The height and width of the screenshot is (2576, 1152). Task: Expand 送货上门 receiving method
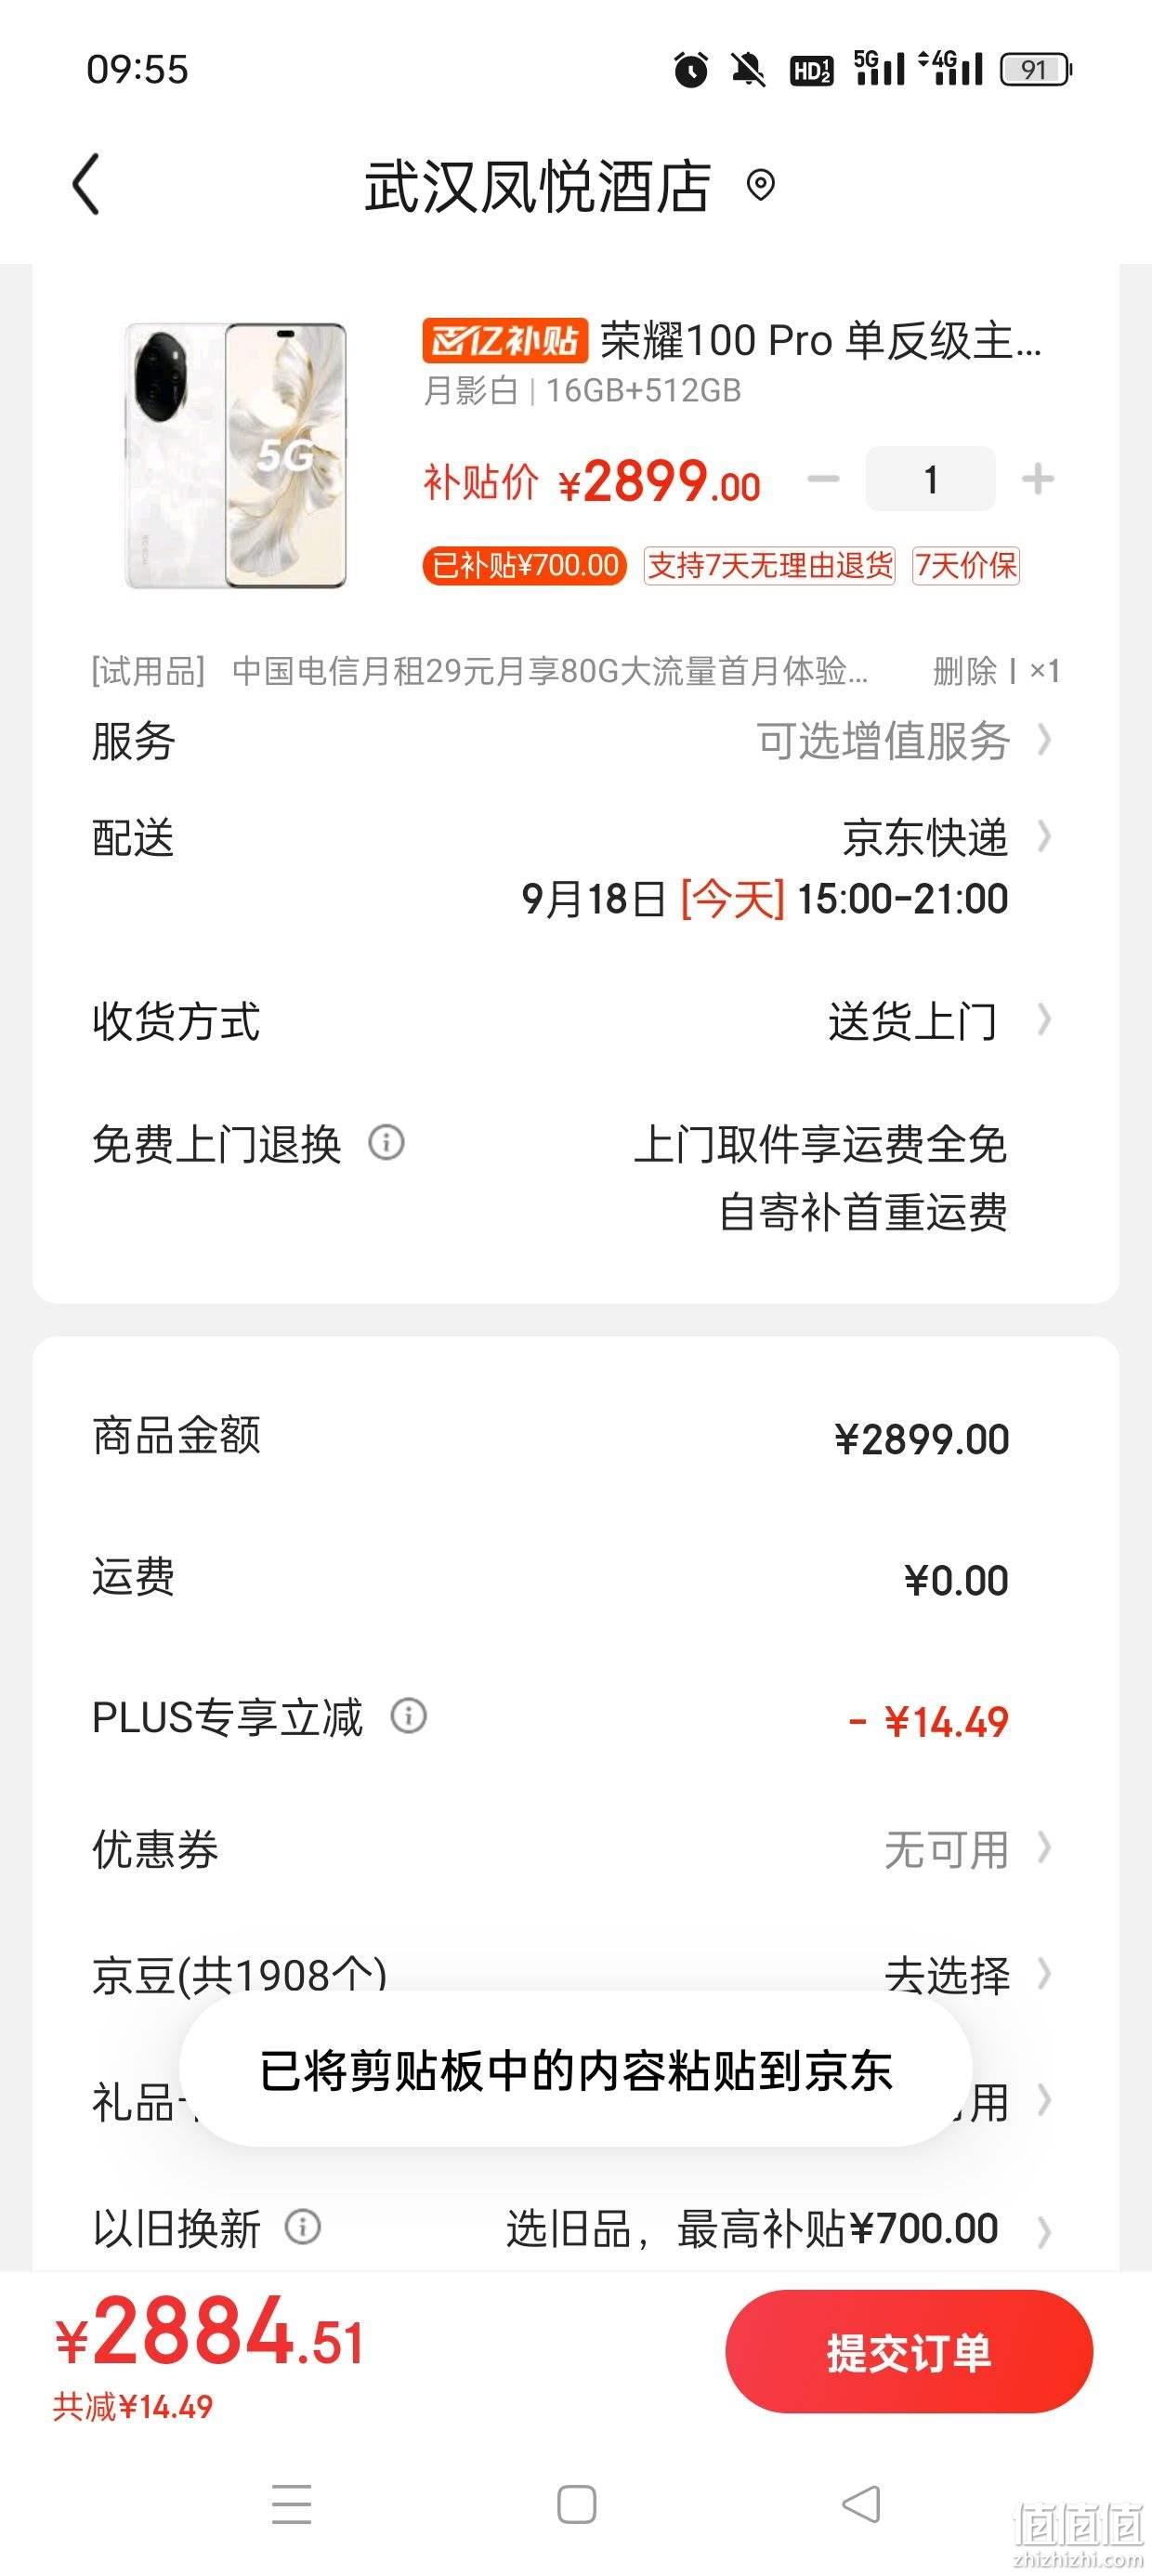point(576,1021)
